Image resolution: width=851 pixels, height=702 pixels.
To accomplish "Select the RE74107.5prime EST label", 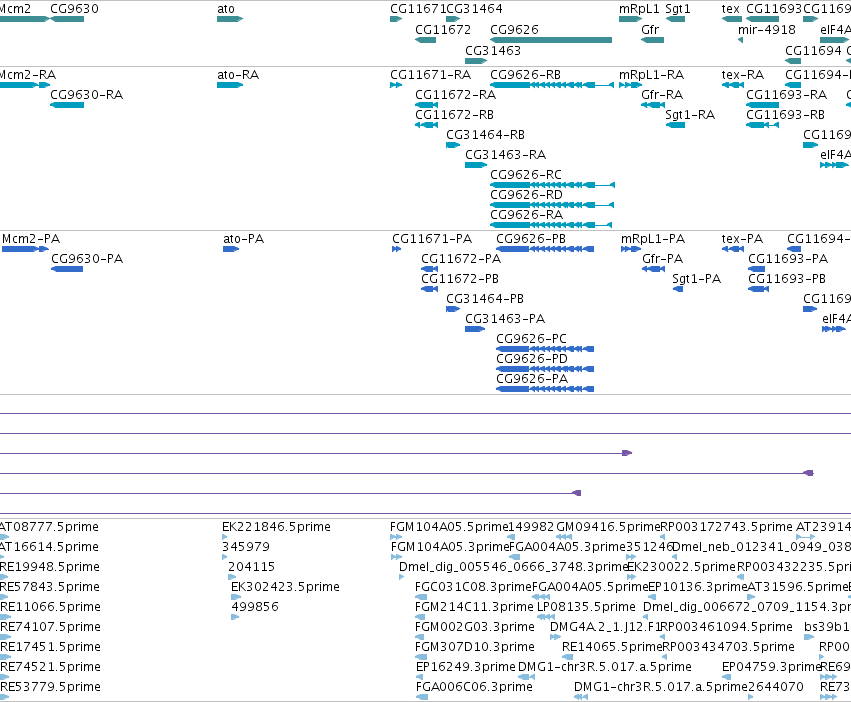I will tap(50, 627).
